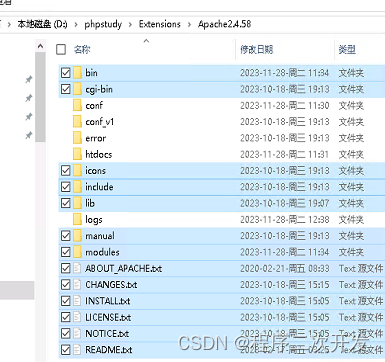Uncheck the LICENSE.txt checkbox
Image resolution: width=385 pixels, height=362 pixels.
point(66,317)
